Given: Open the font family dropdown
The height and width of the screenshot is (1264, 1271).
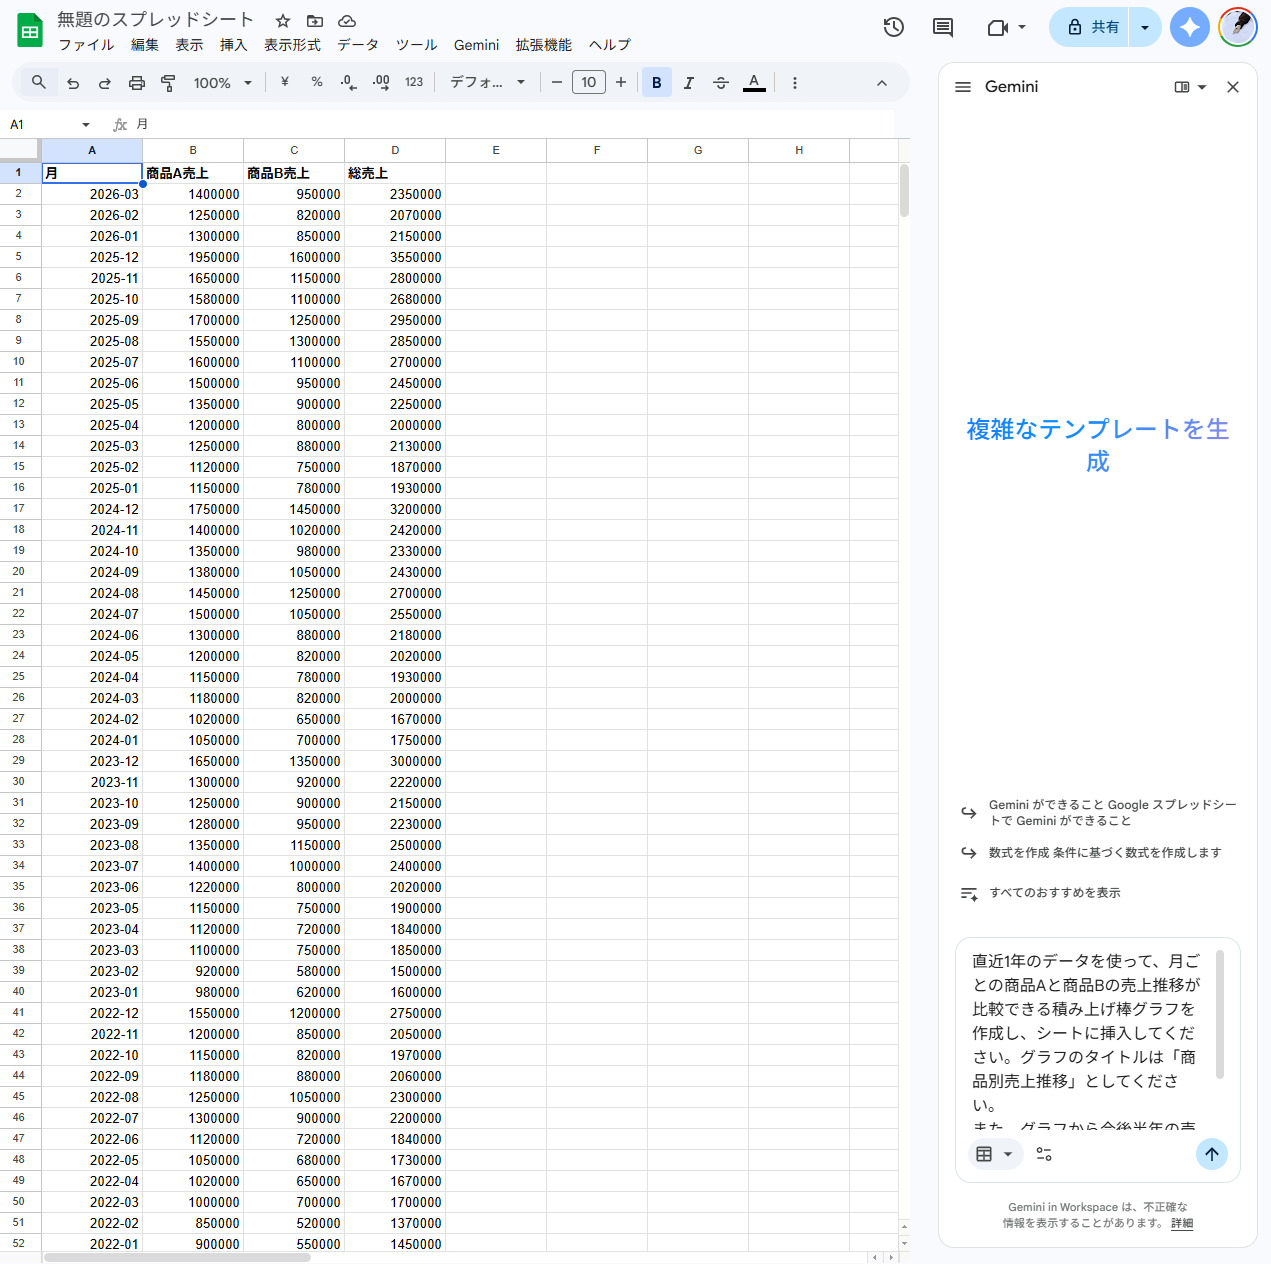Looking at the screenshot, I should click(487, 83).
